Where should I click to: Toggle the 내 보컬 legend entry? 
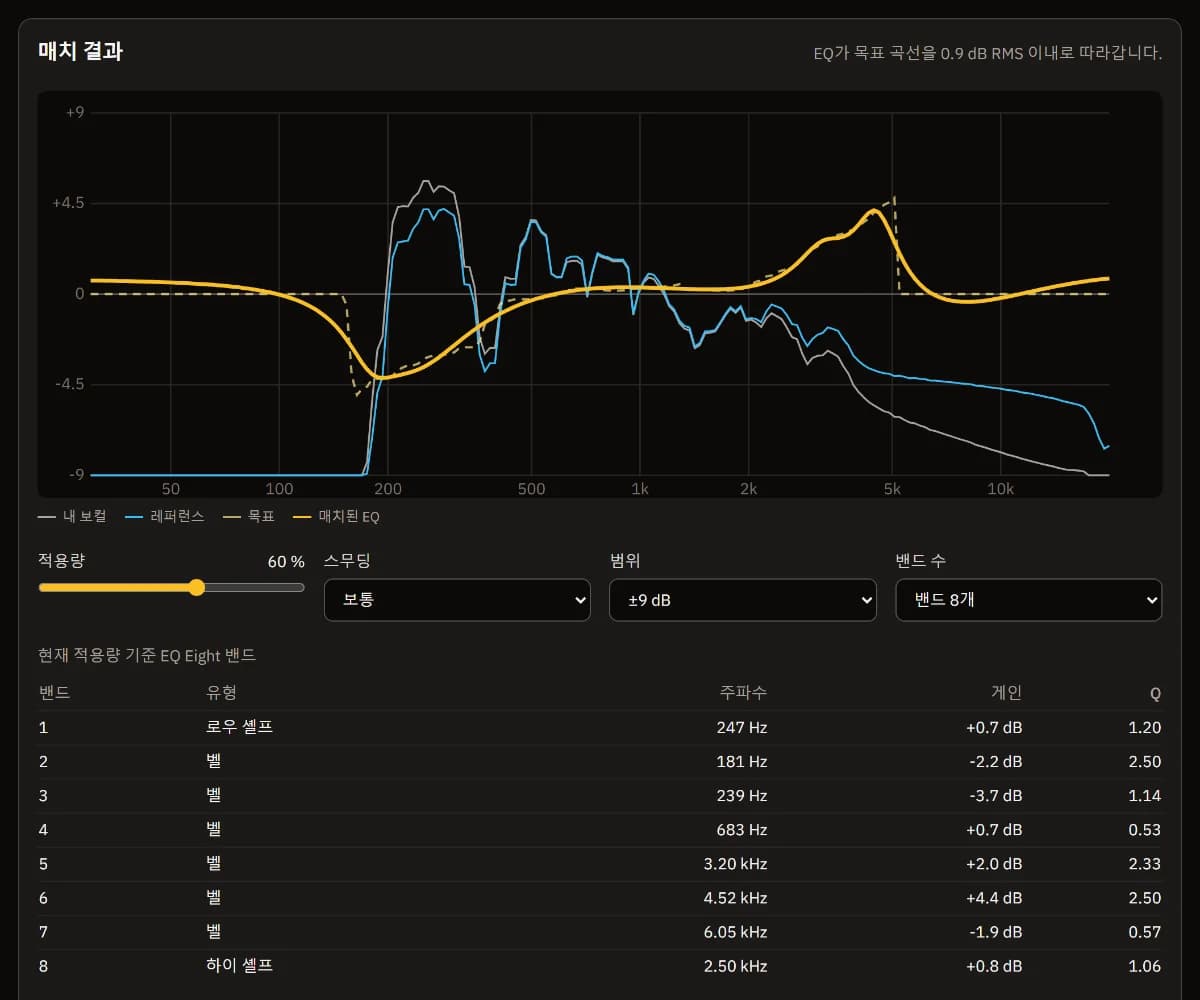pos(71,517)
